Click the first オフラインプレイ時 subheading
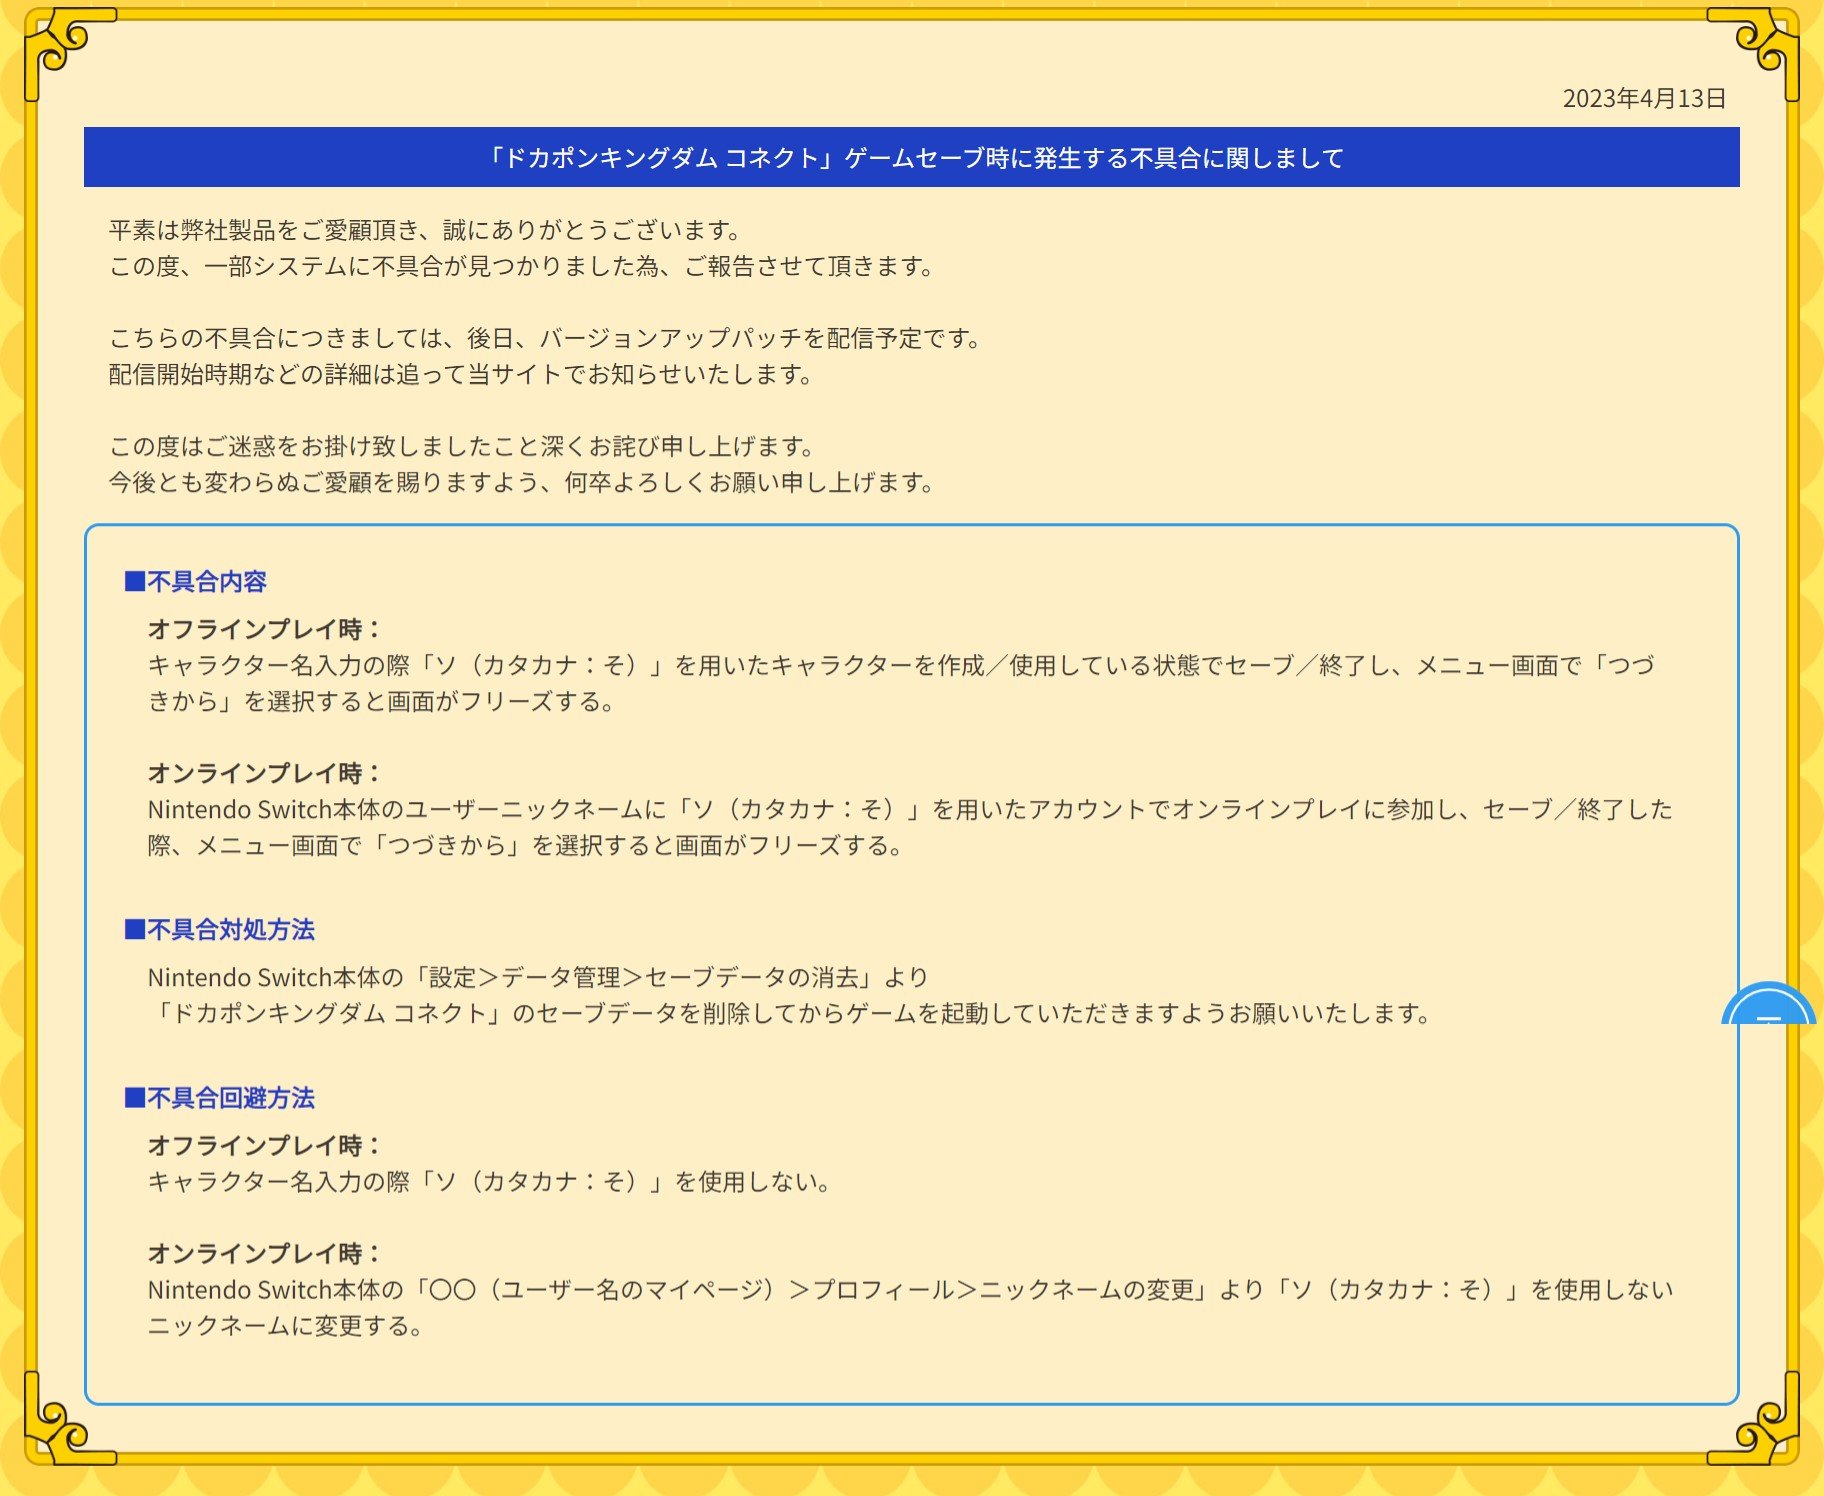1824x1496 pixels. pos(264,630)
